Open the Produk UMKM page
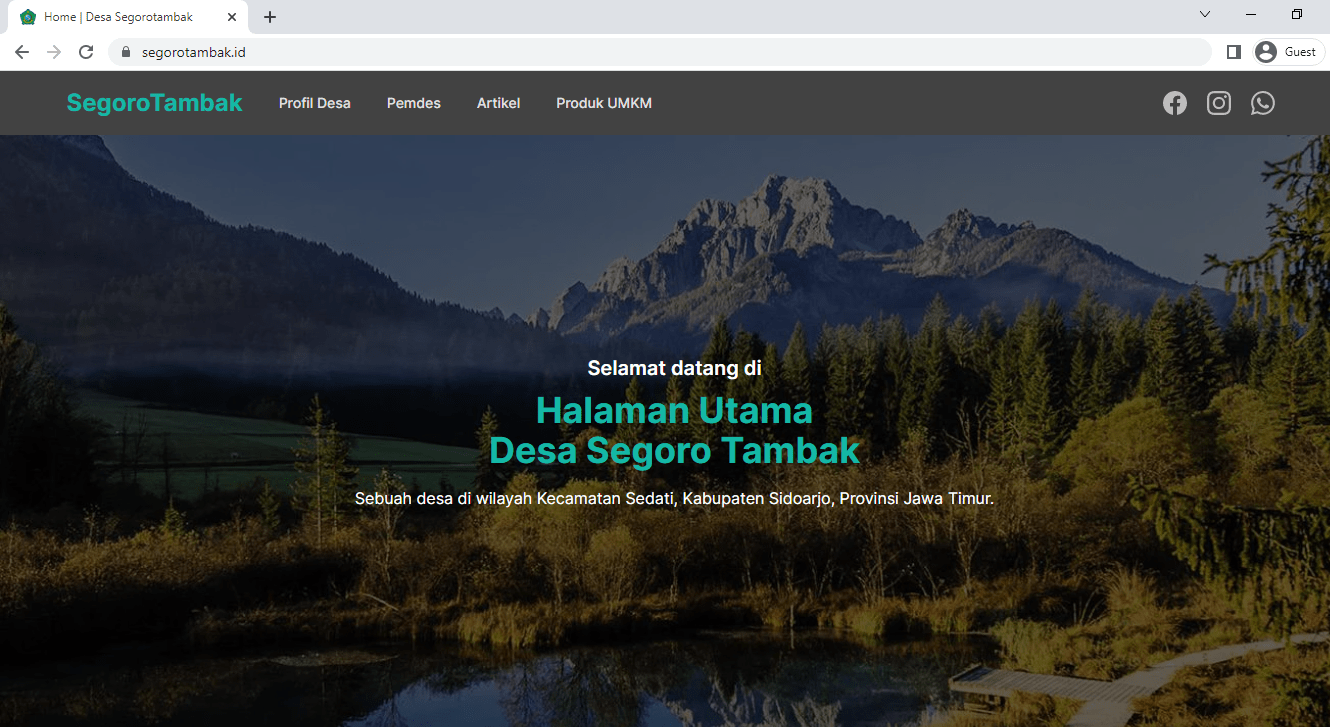Screen dimensions: 1330x727 click(603, 103)
